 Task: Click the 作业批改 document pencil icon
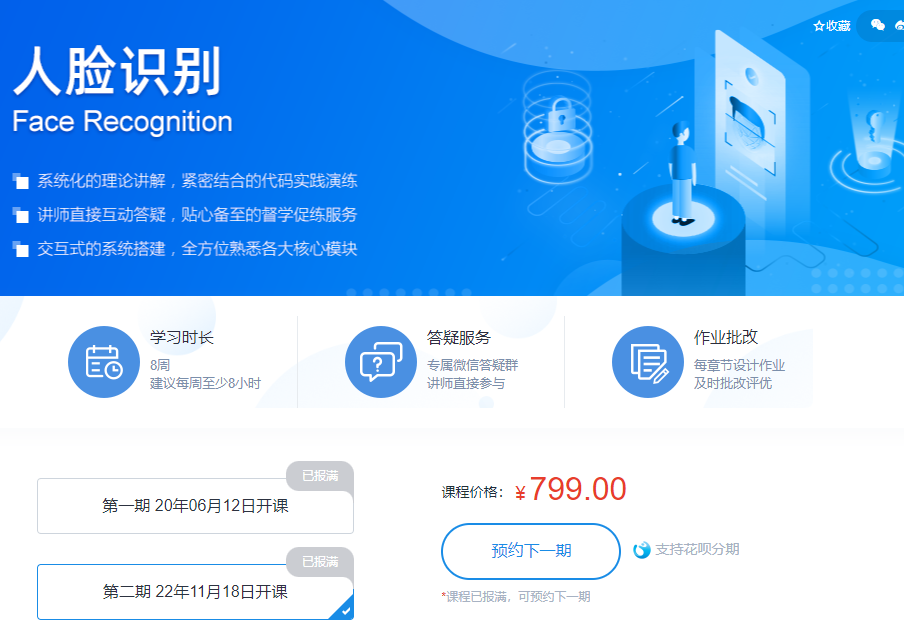(x=647, y=362)
